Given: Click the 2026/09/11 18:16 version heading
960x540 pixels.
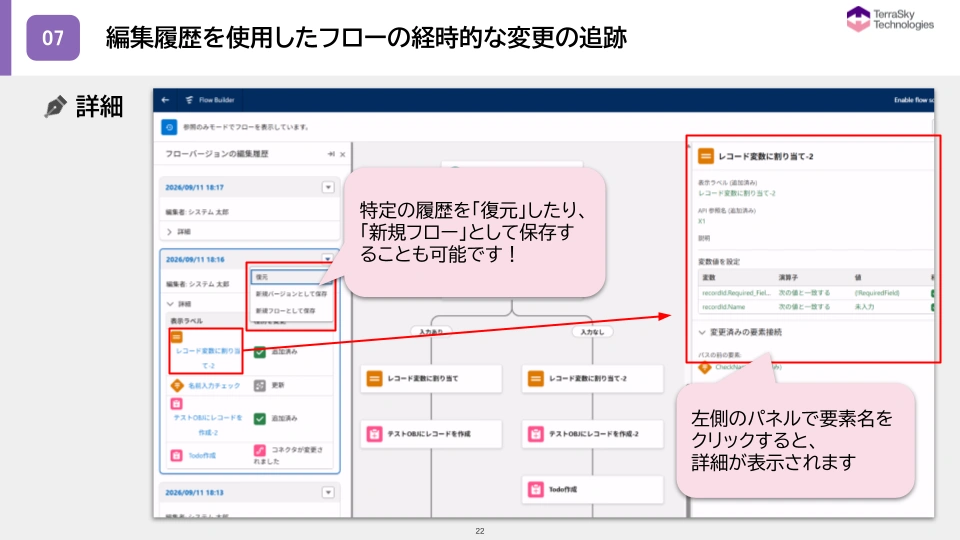Looking at the screenshot, I should [195, 260].
